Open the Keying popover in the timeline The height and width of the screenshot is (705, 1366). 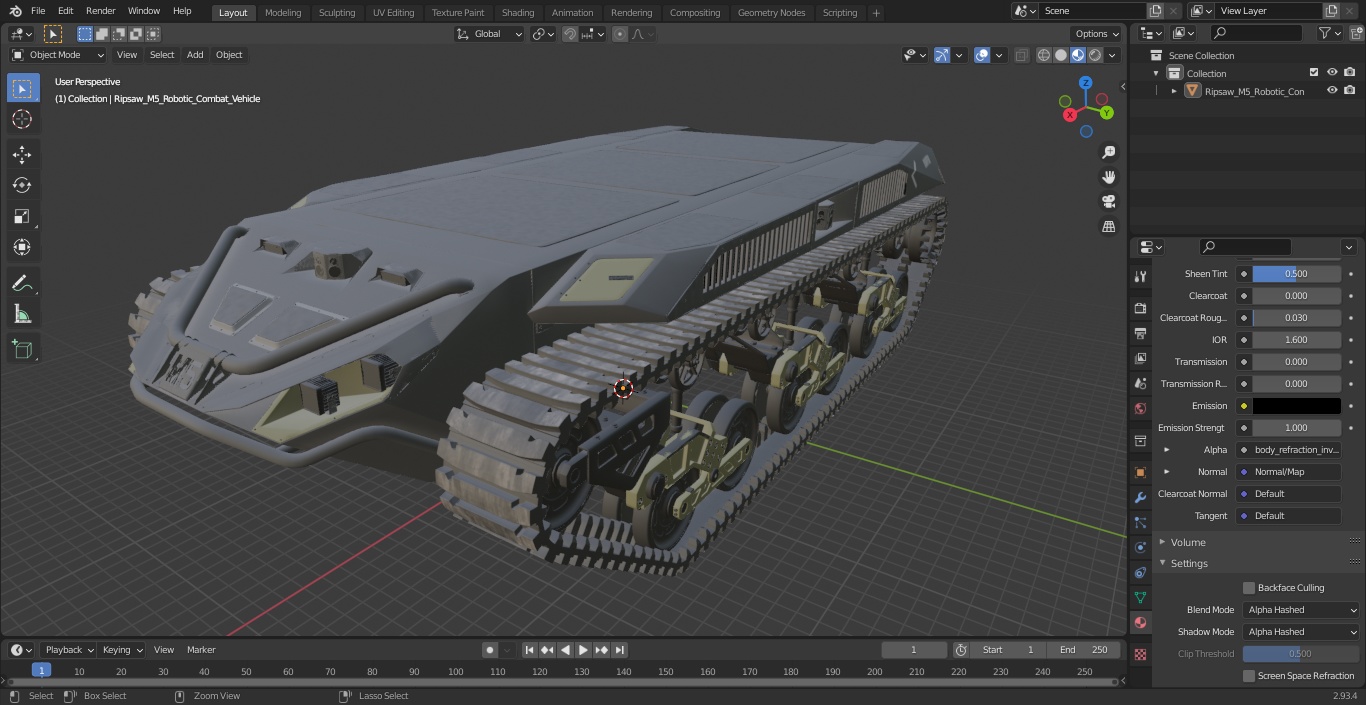point(121,650)
